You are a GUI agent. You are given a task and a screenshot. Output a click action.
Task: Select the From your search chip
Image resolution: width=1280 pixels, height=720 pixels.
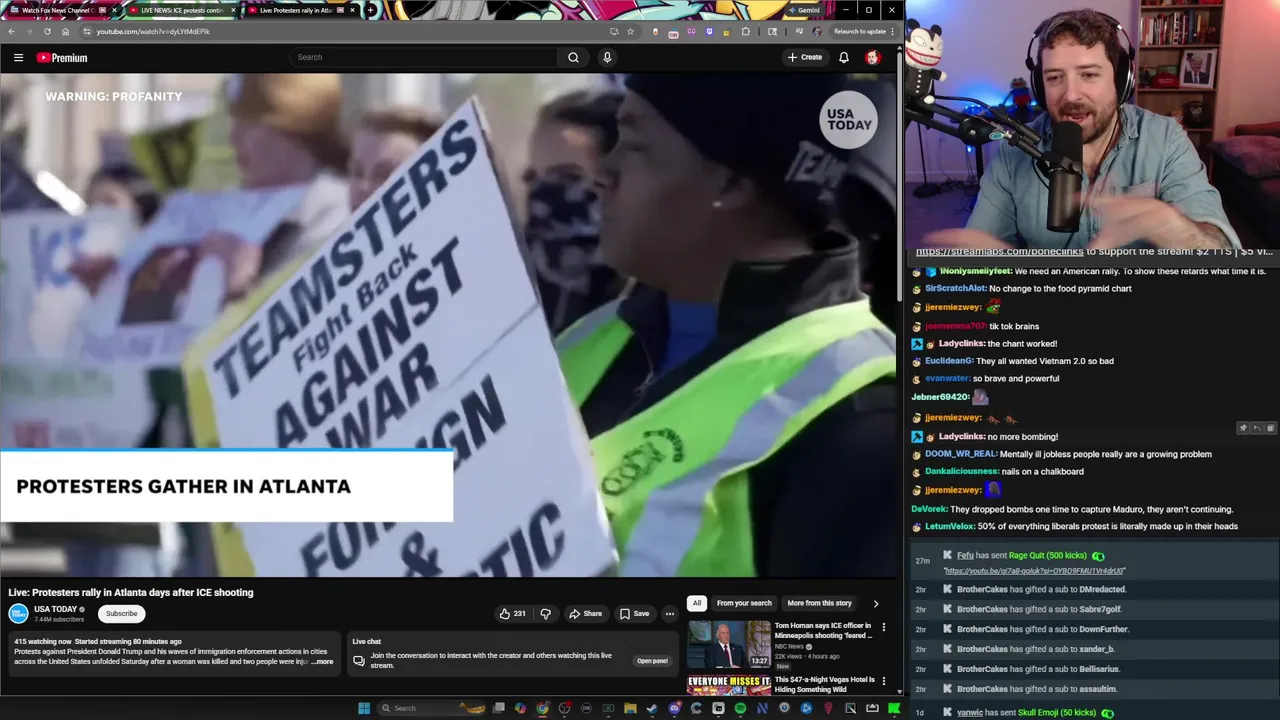[x=744, y=603]
